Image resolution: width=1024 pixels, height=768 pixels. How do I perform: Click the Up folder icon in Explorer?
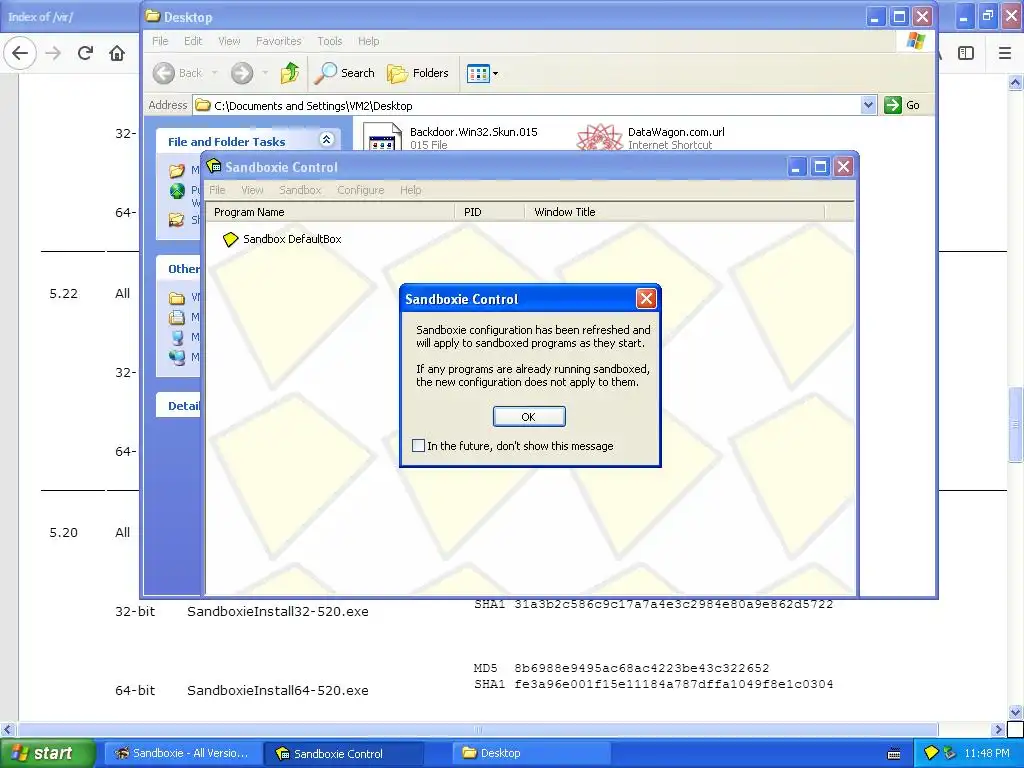(x=289, y=73)
